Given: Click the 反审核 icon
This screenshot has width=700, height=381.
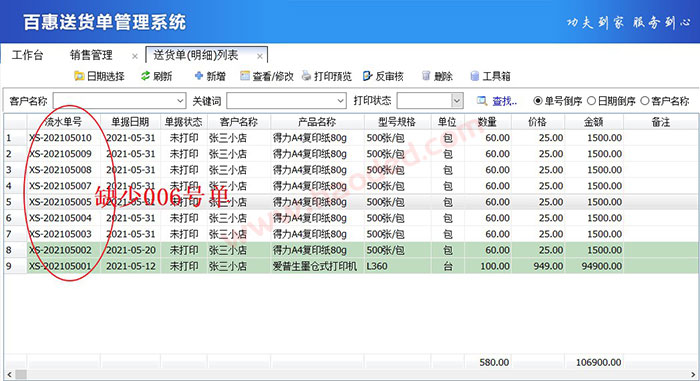Looking at the screenshot, I should [x=367, y=76].
